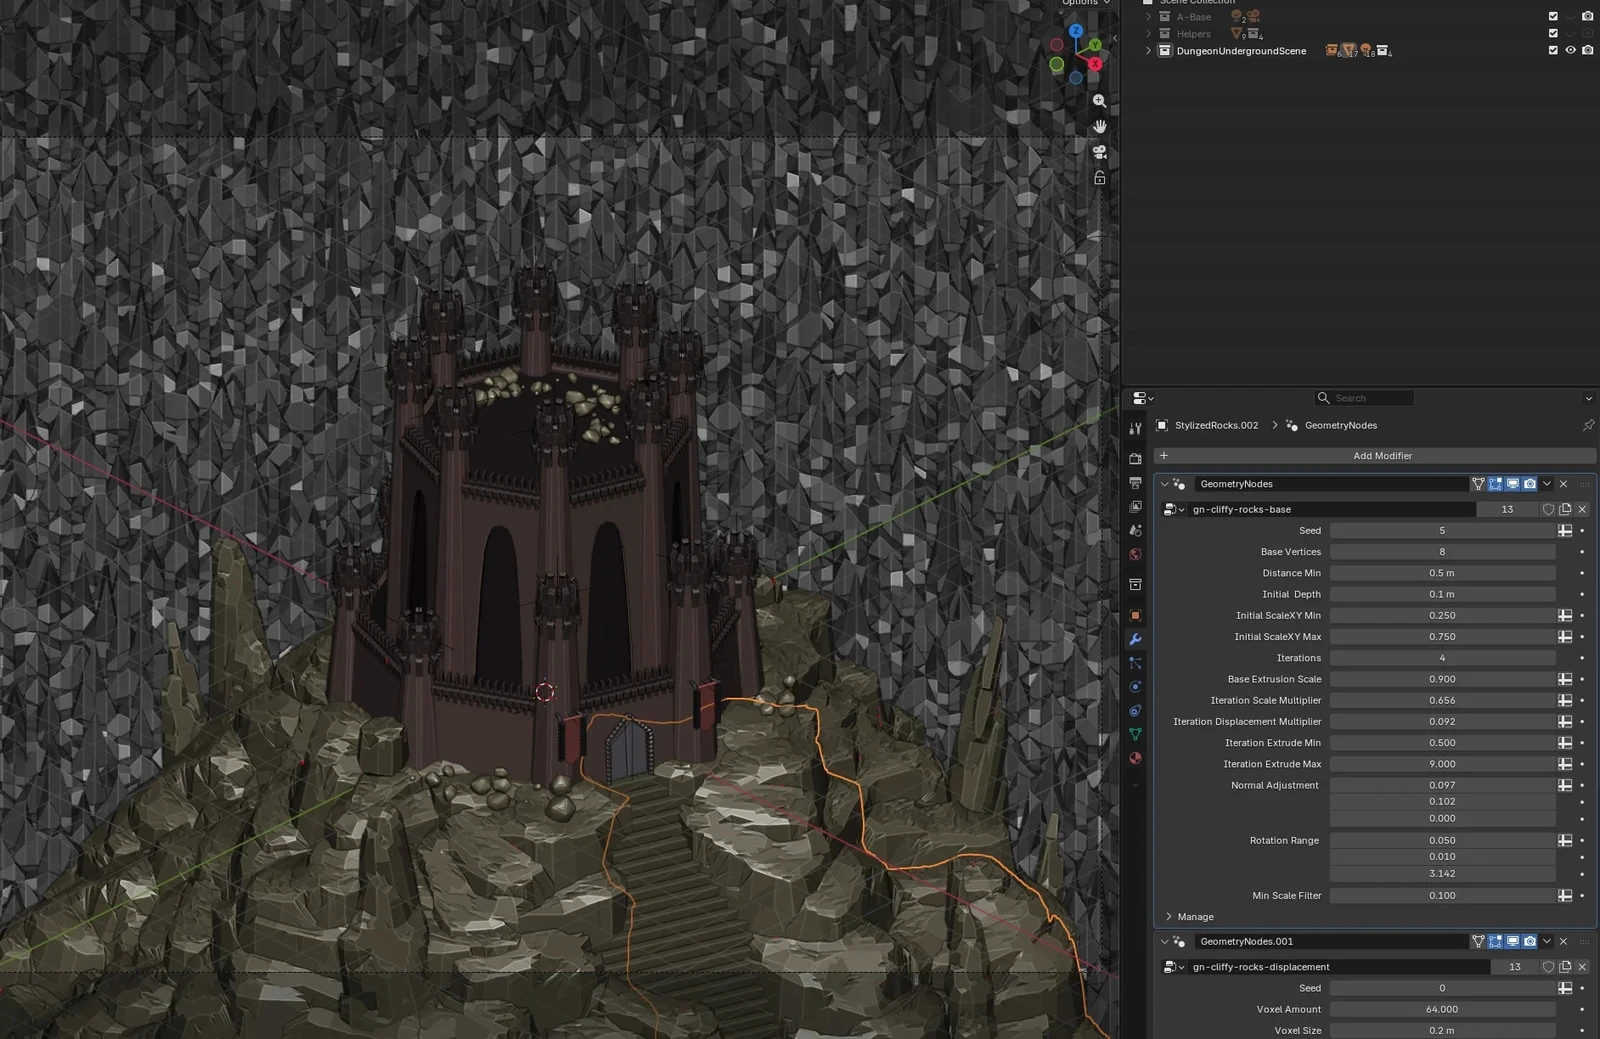This screenshot has height=1039, width=1600.
Task: Toggle fake user shield for gn-cliffy-rocks-base
Action: (x=1548, y=509)
